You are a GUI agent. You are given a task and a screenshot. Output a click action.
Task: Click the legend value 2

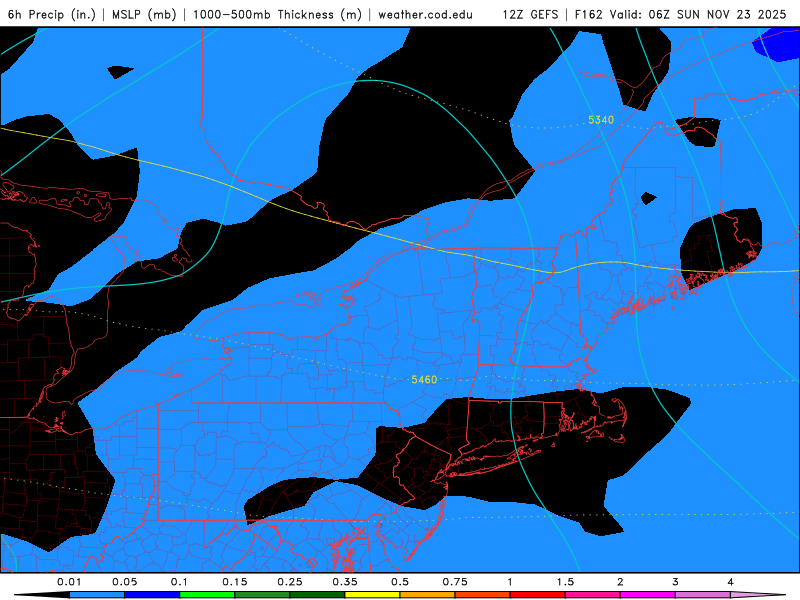(x=620, y=582)
